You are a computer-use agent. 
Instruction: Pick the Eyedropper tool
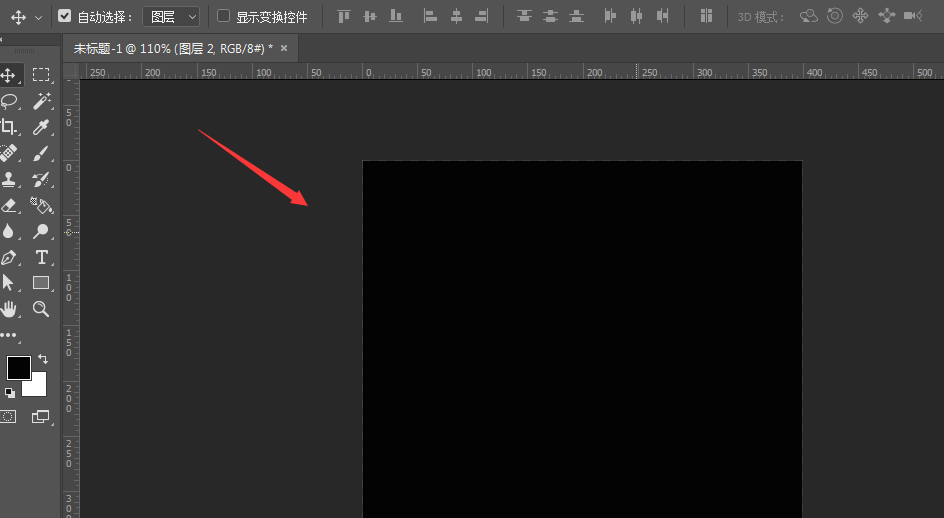tap(42, 127)
